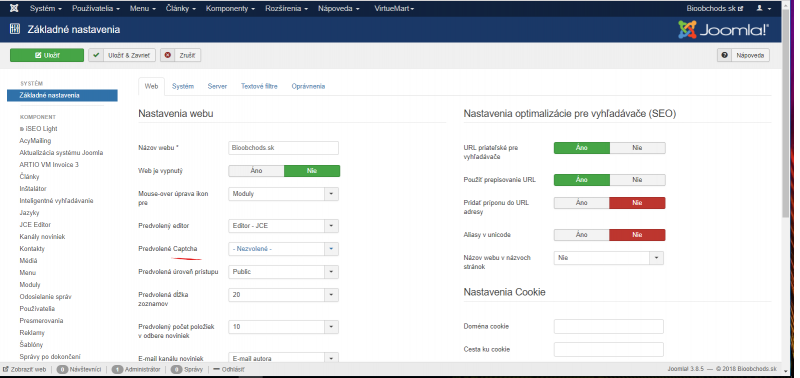800x378 pixels.
Task: Open the Predvolený počet položiek dropdown
Action: click(284, 326)
